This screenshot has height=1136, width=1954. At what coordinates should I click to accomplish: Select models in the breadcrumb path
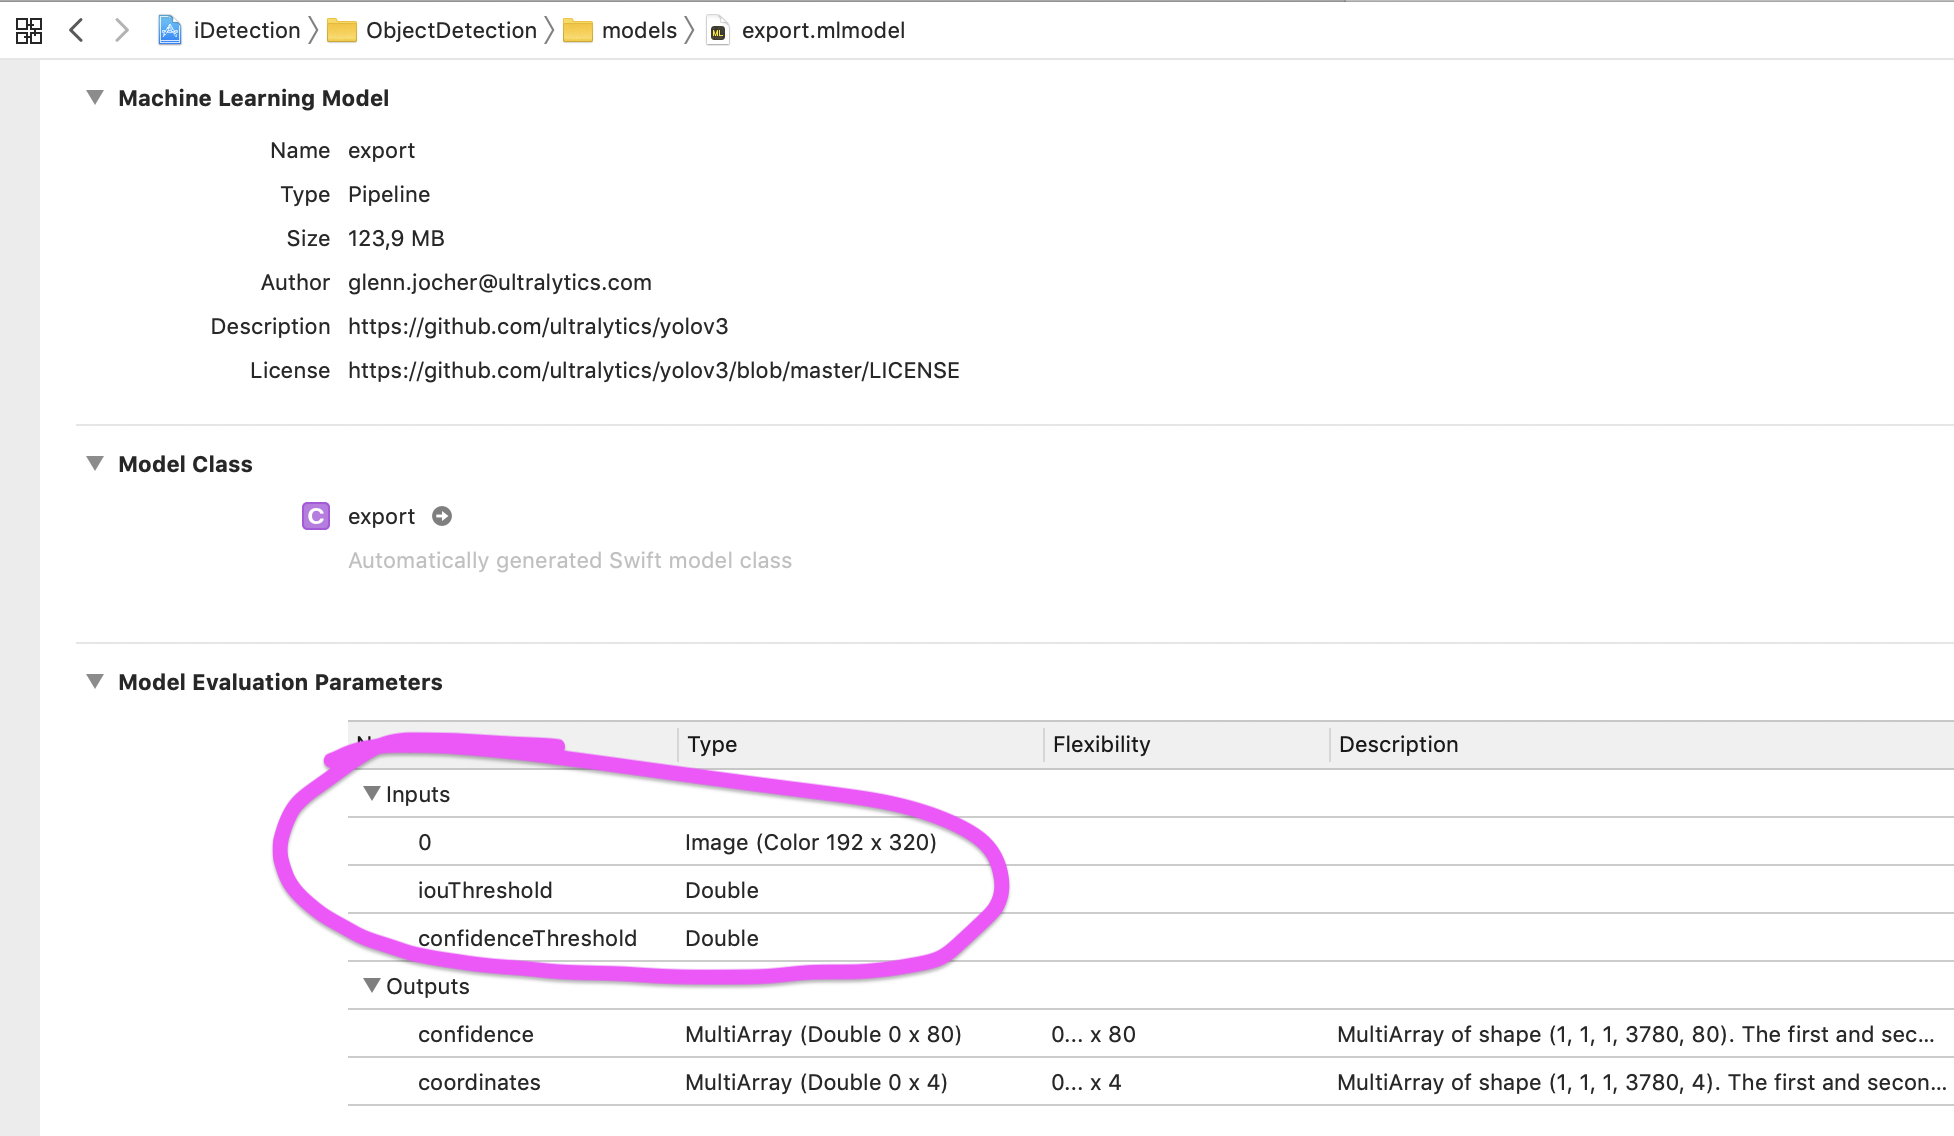coord(638,30)
